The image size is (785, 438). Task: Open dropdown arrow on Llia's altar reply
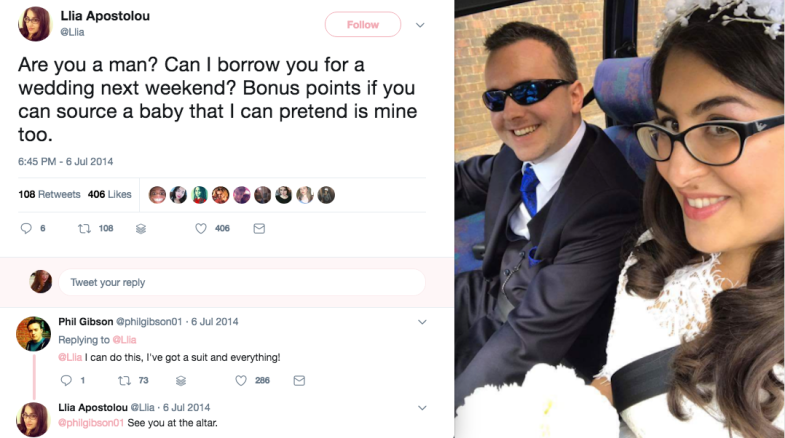point(422,407)
